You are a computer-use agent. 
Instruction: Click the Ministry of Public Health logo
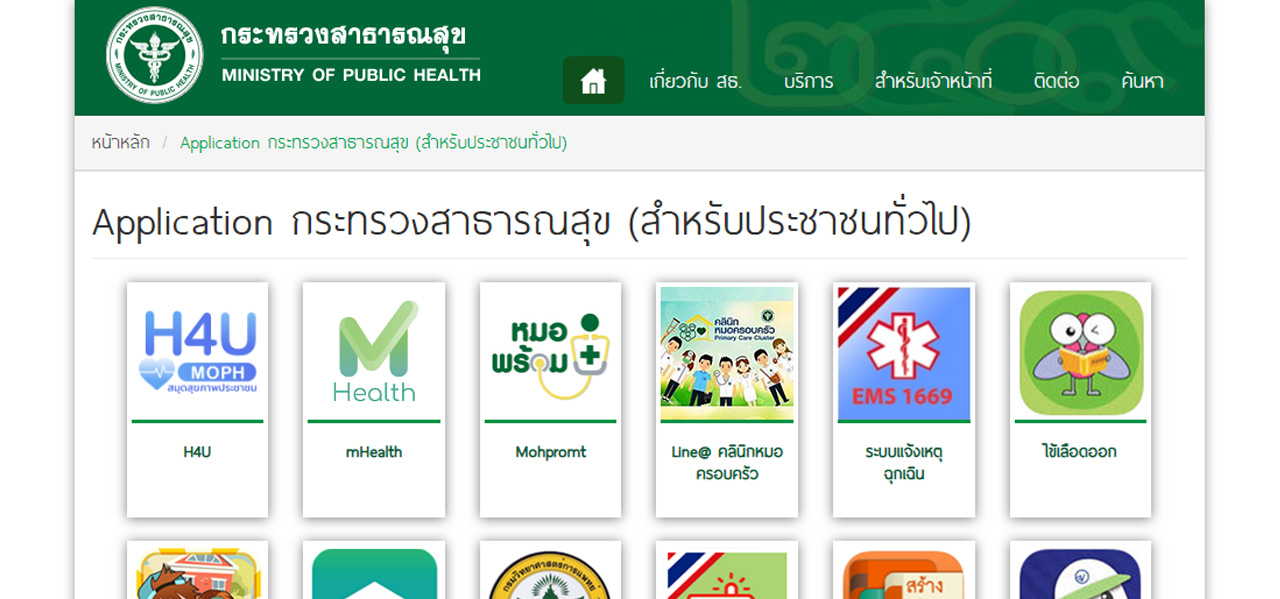coord(154,55)
